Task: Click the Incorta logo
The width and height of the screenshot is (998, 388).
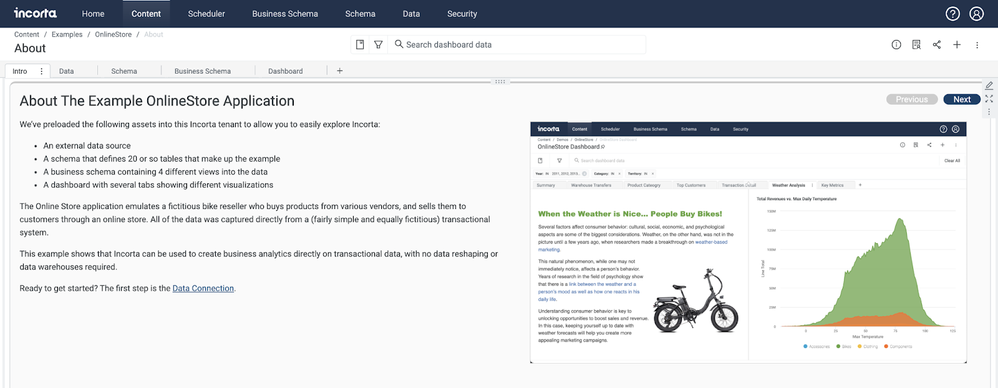Action: click(x=35, y=13)
